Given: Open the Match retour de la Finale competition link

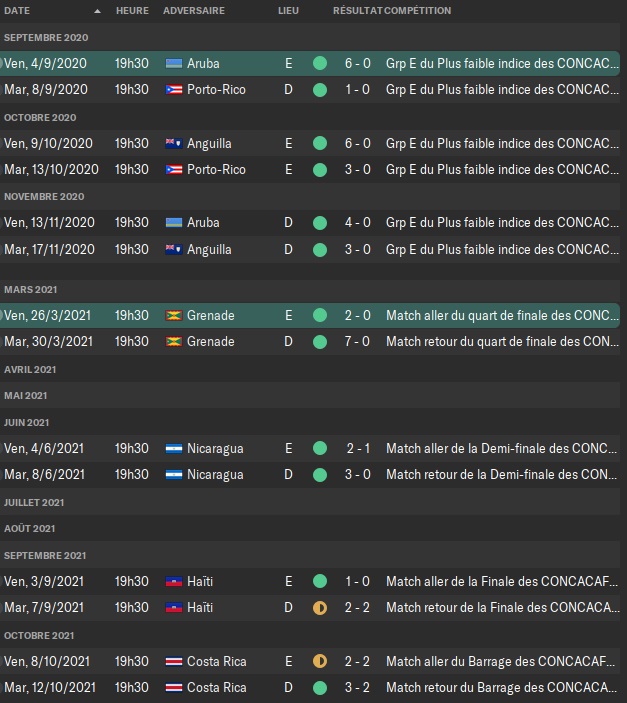Looking at the screenshot, I should pyautogui.click(x=500, y=607).
